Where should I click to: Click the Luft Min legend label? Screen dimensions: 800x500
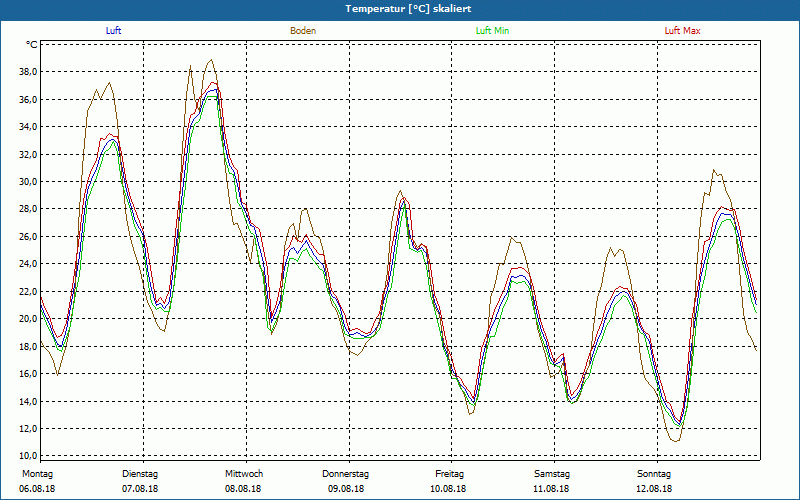coord(492,31)
